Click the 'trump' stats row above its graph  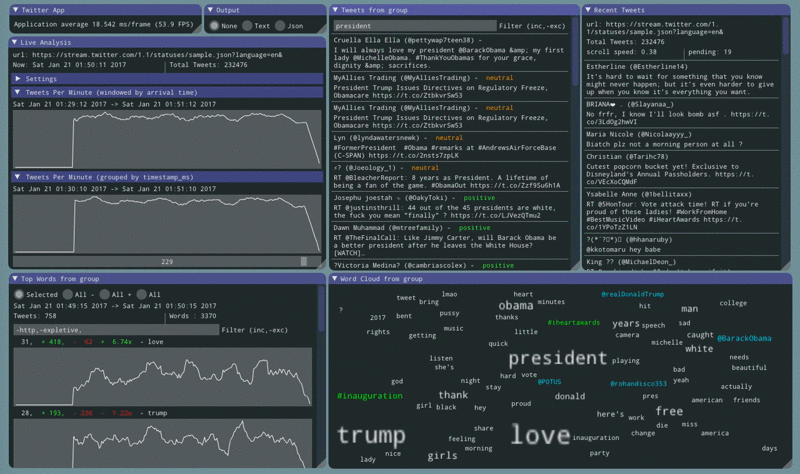[94, 413]
